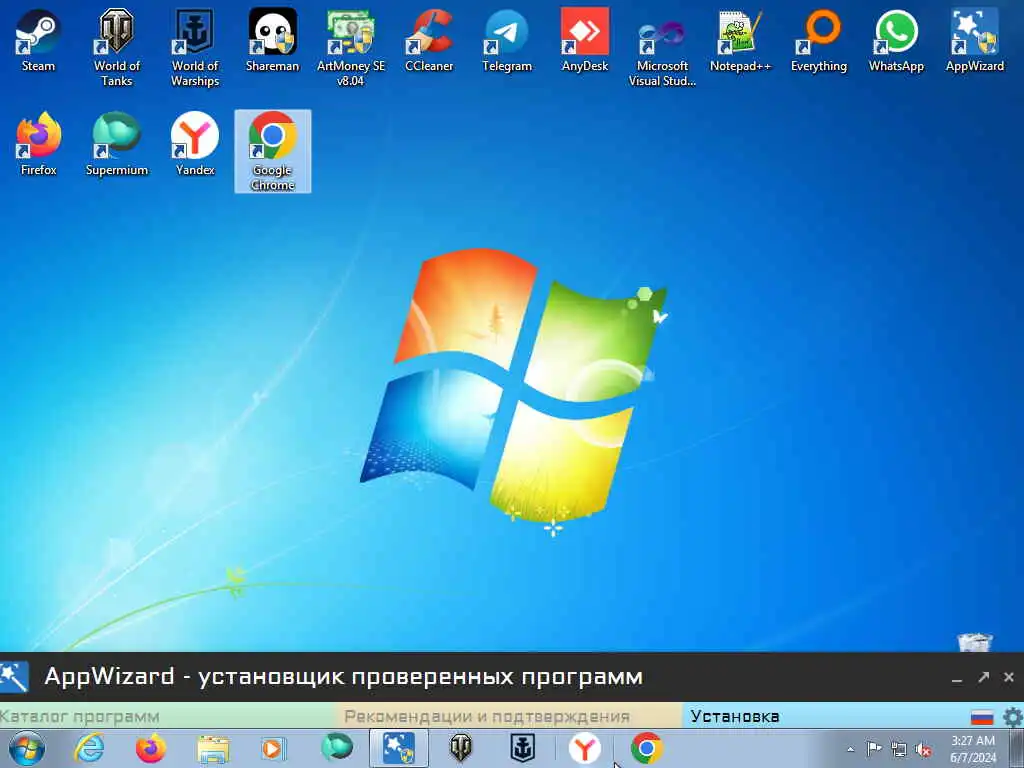This screenshot has height=768, width=1024.
Task: Click the Recycle Bin on desktop
Action: pos(975,642)
